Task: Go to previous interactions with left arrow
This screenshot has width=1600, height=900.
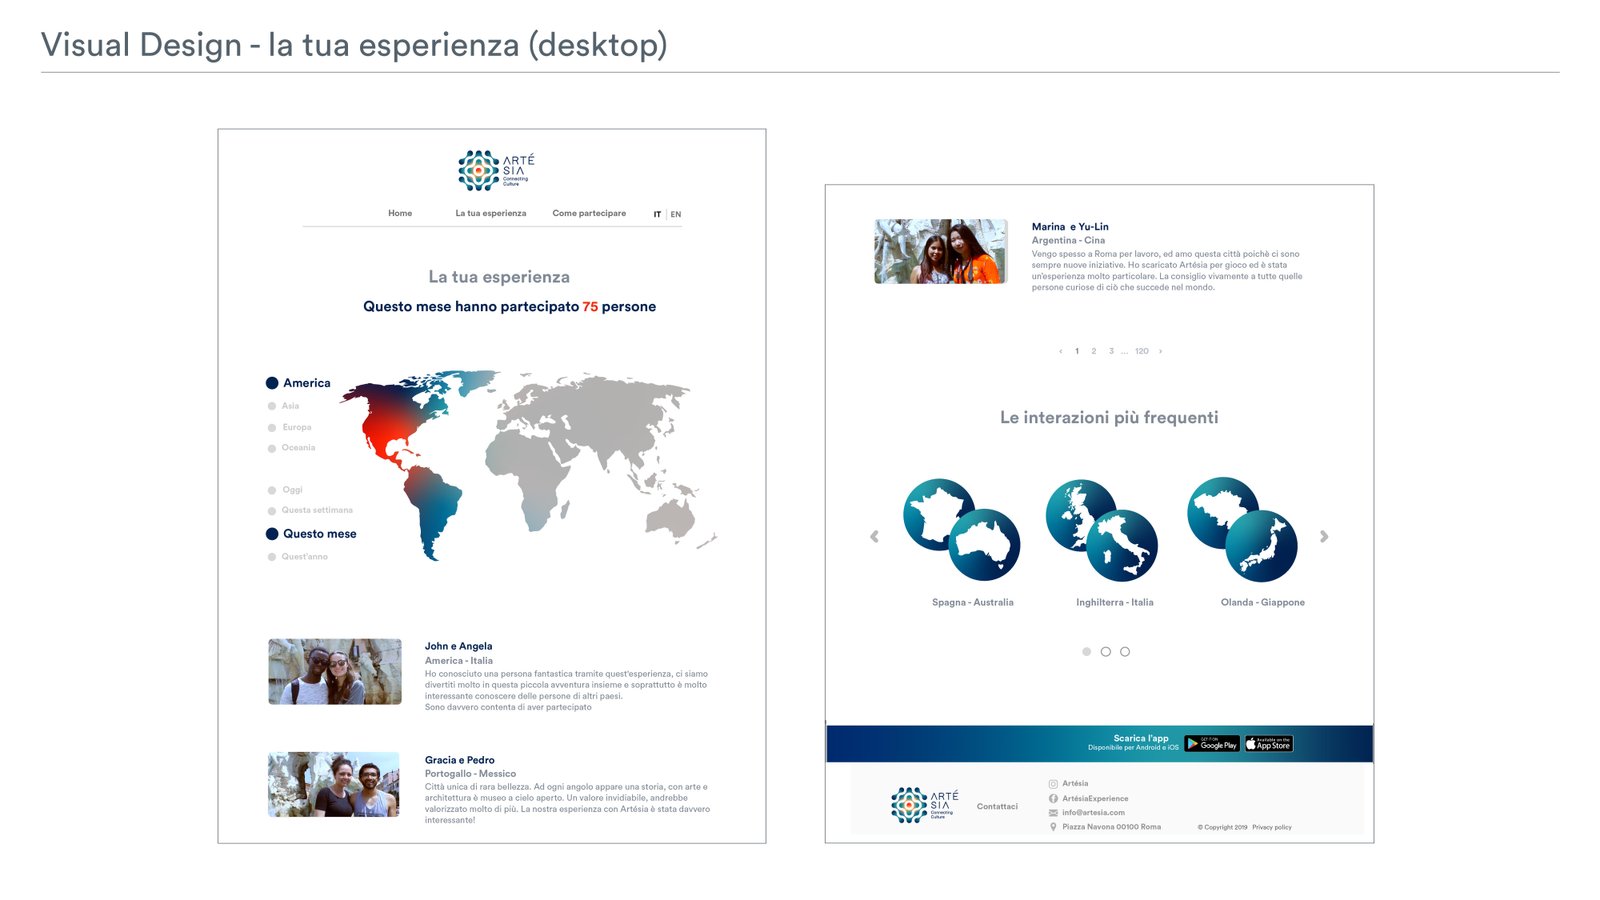Action: pyautogui.click(x=874, y=537)
